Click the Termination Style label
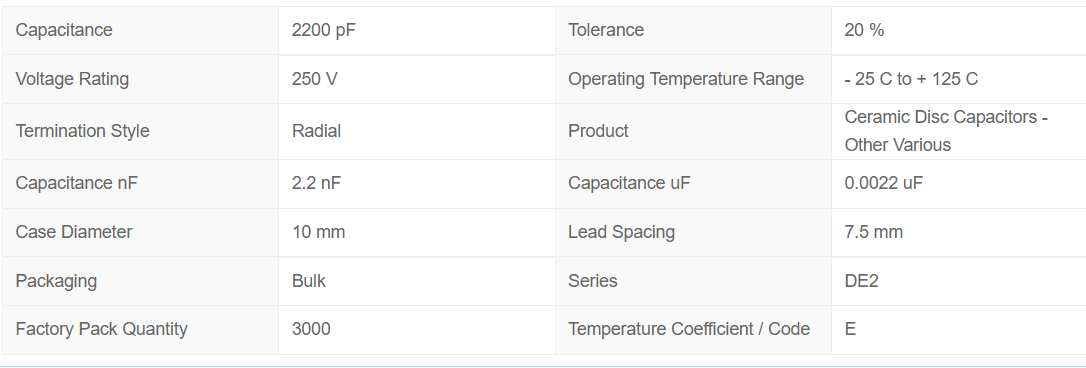The image size is (1086, 368). coord(82,131)
